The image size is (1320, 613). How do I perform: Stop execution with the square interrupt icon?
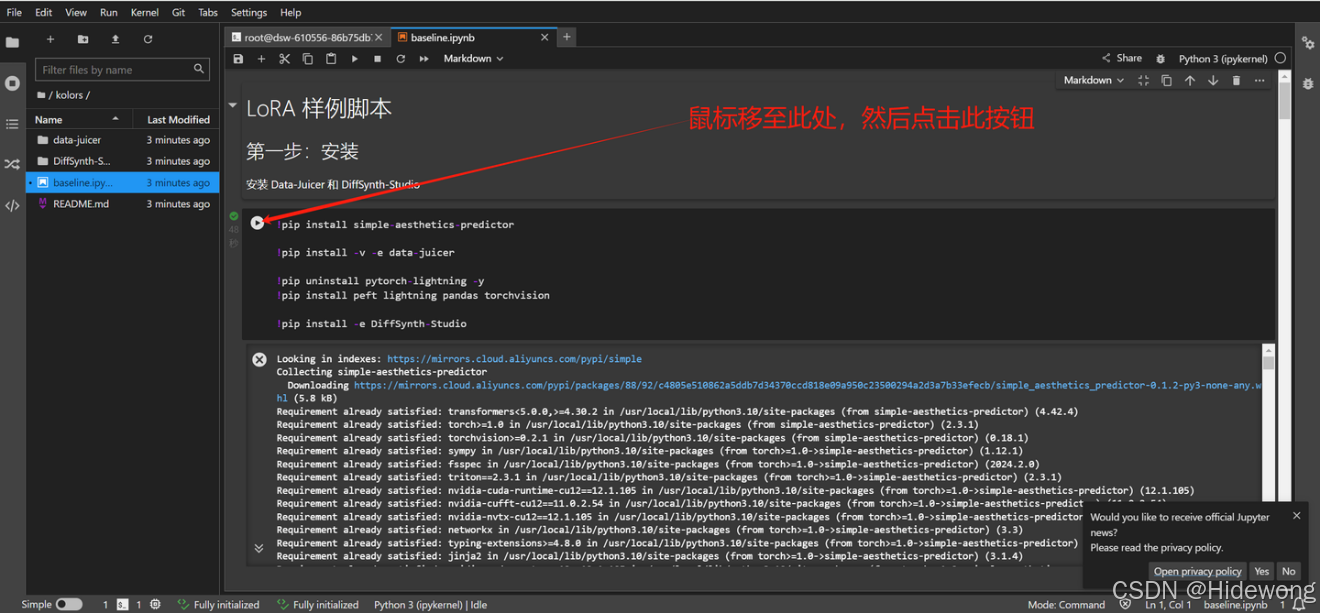377,59
